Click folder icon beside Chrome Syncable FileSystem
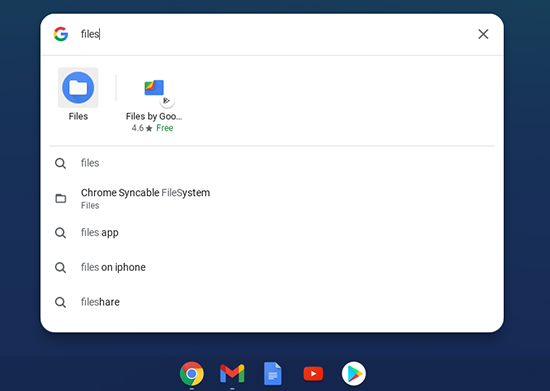Screen dimensions: 550x391 (x=61, y=198)
